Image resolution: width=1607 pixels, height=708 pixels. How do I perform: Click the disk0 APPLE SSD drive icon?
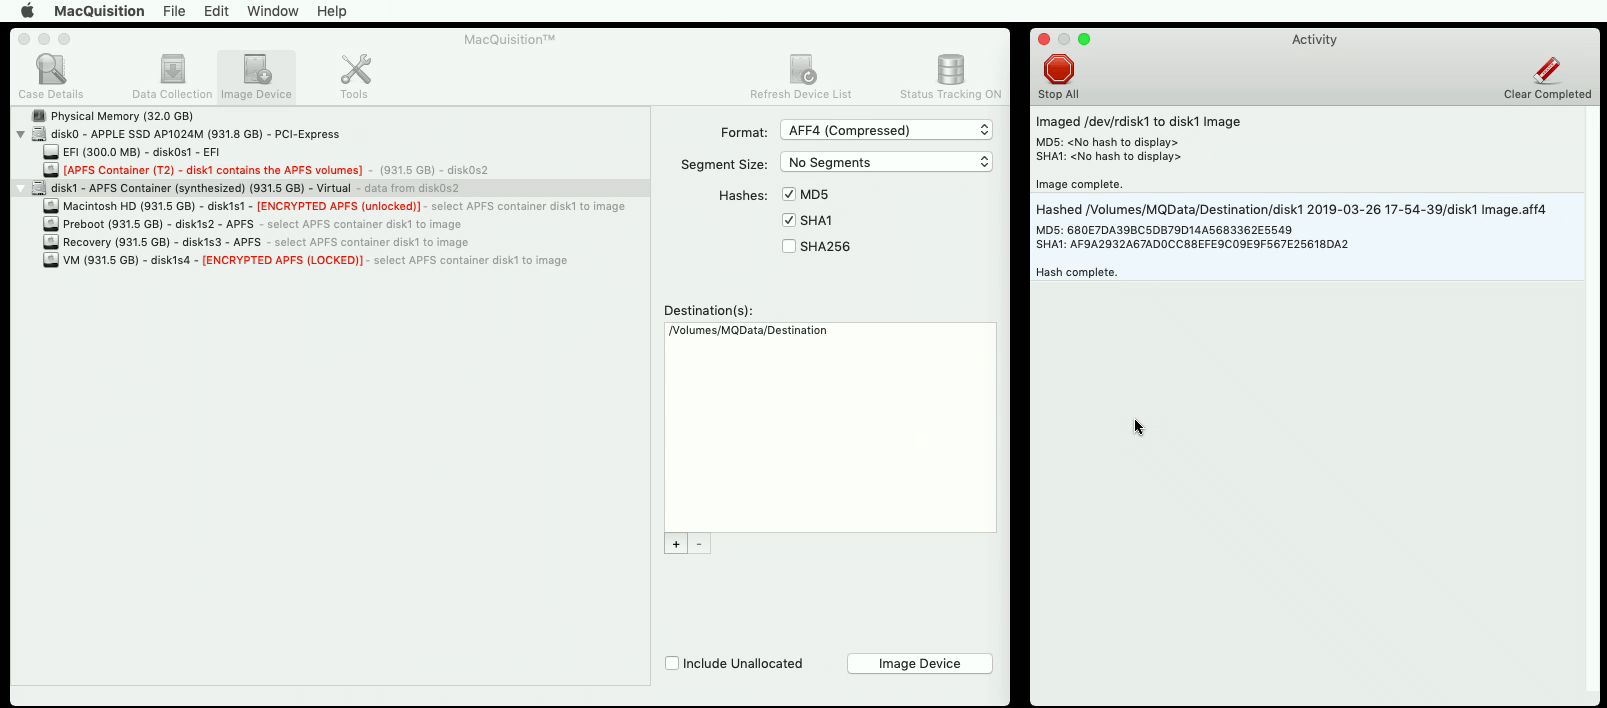coord(39,134)
